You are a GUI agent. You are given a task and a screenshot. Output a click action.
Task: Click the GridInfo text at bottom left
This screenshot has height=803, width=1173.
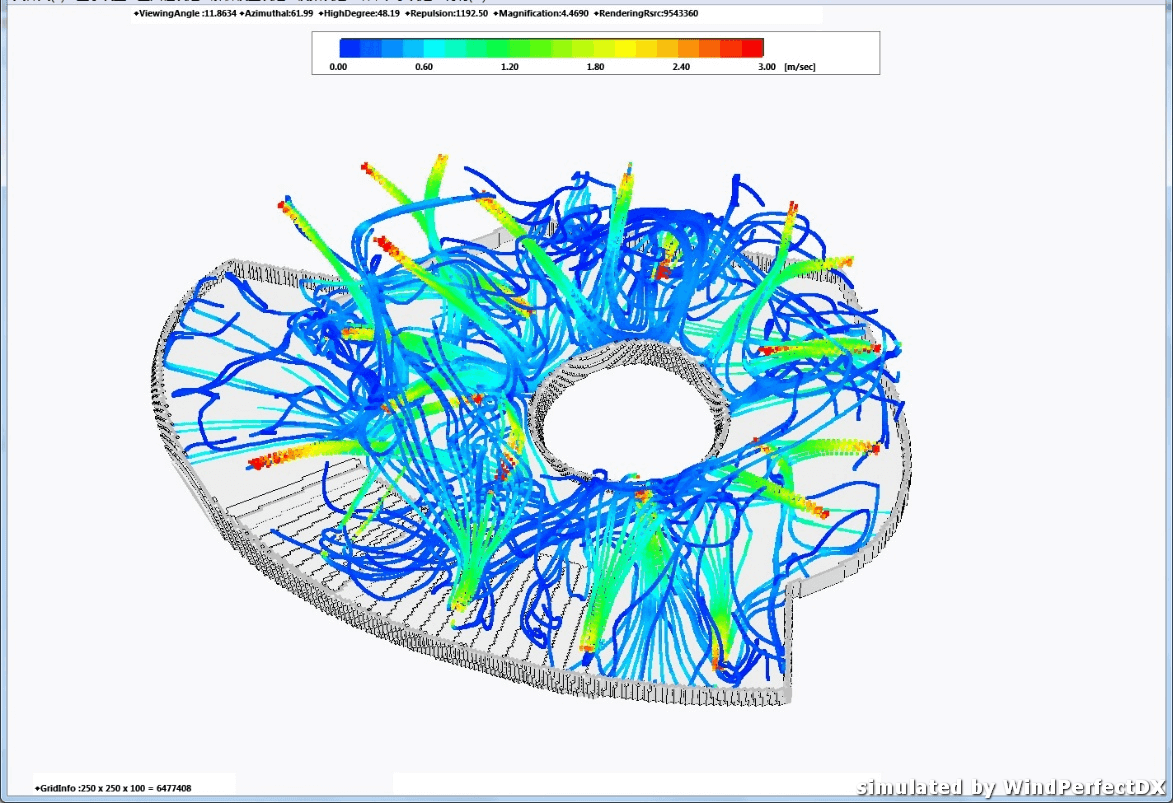(x=113, y=788)
